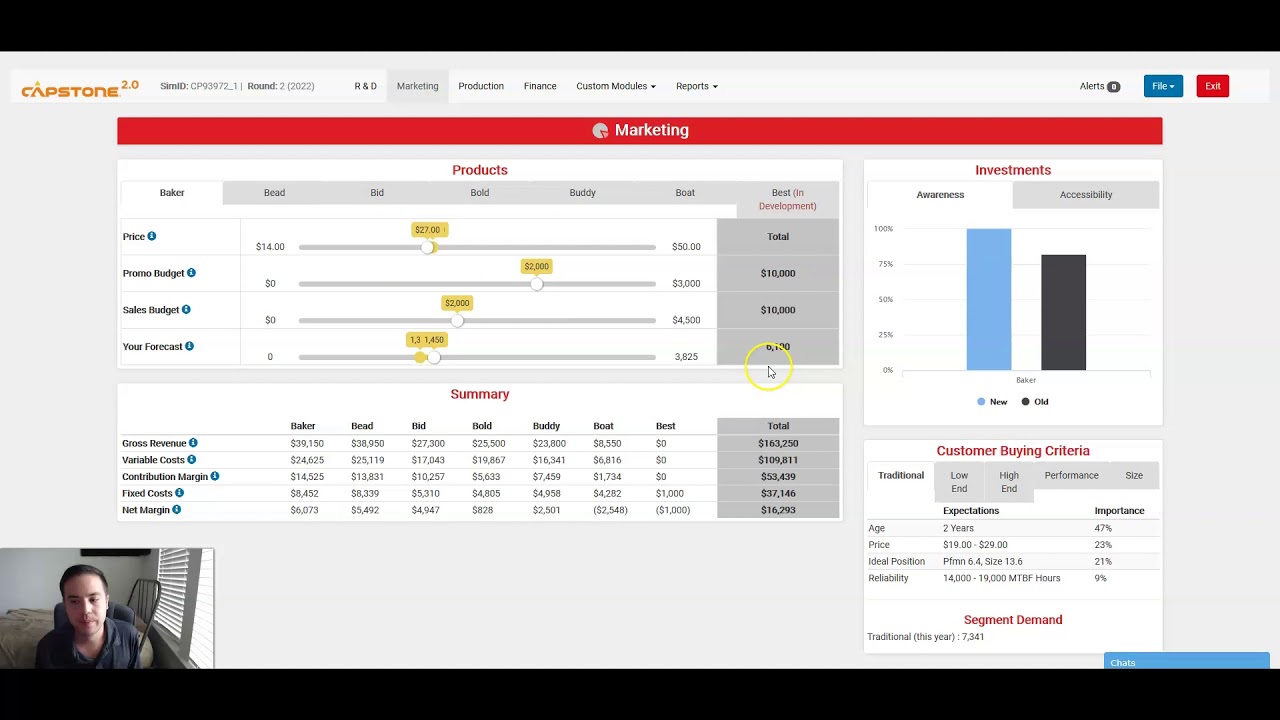Click the Price slider handle

[428, 247]
